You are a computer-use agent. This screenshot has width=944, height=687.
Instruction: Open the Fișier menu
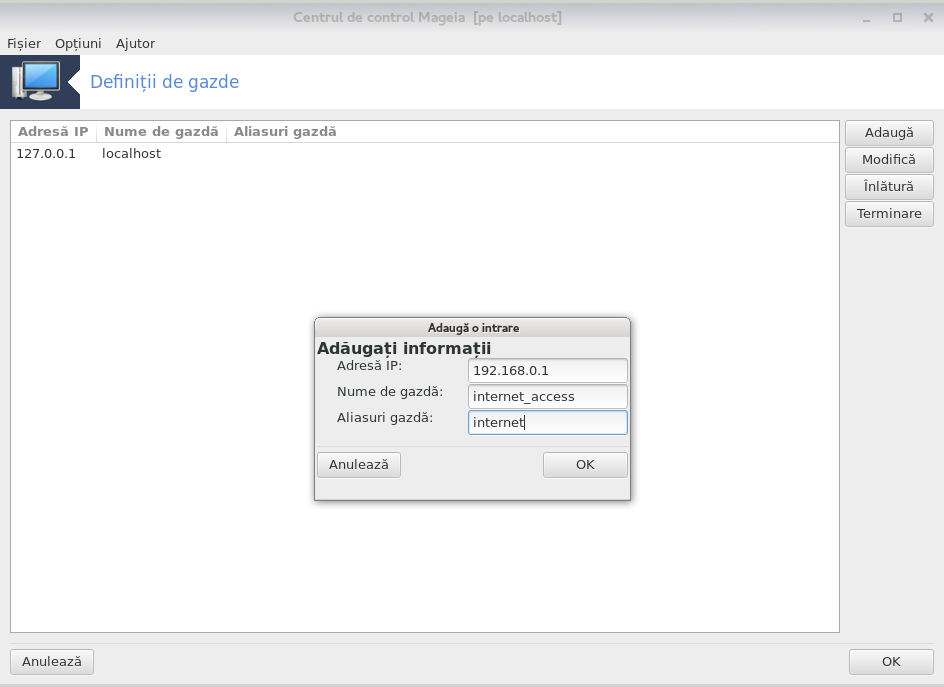(24, 43)
